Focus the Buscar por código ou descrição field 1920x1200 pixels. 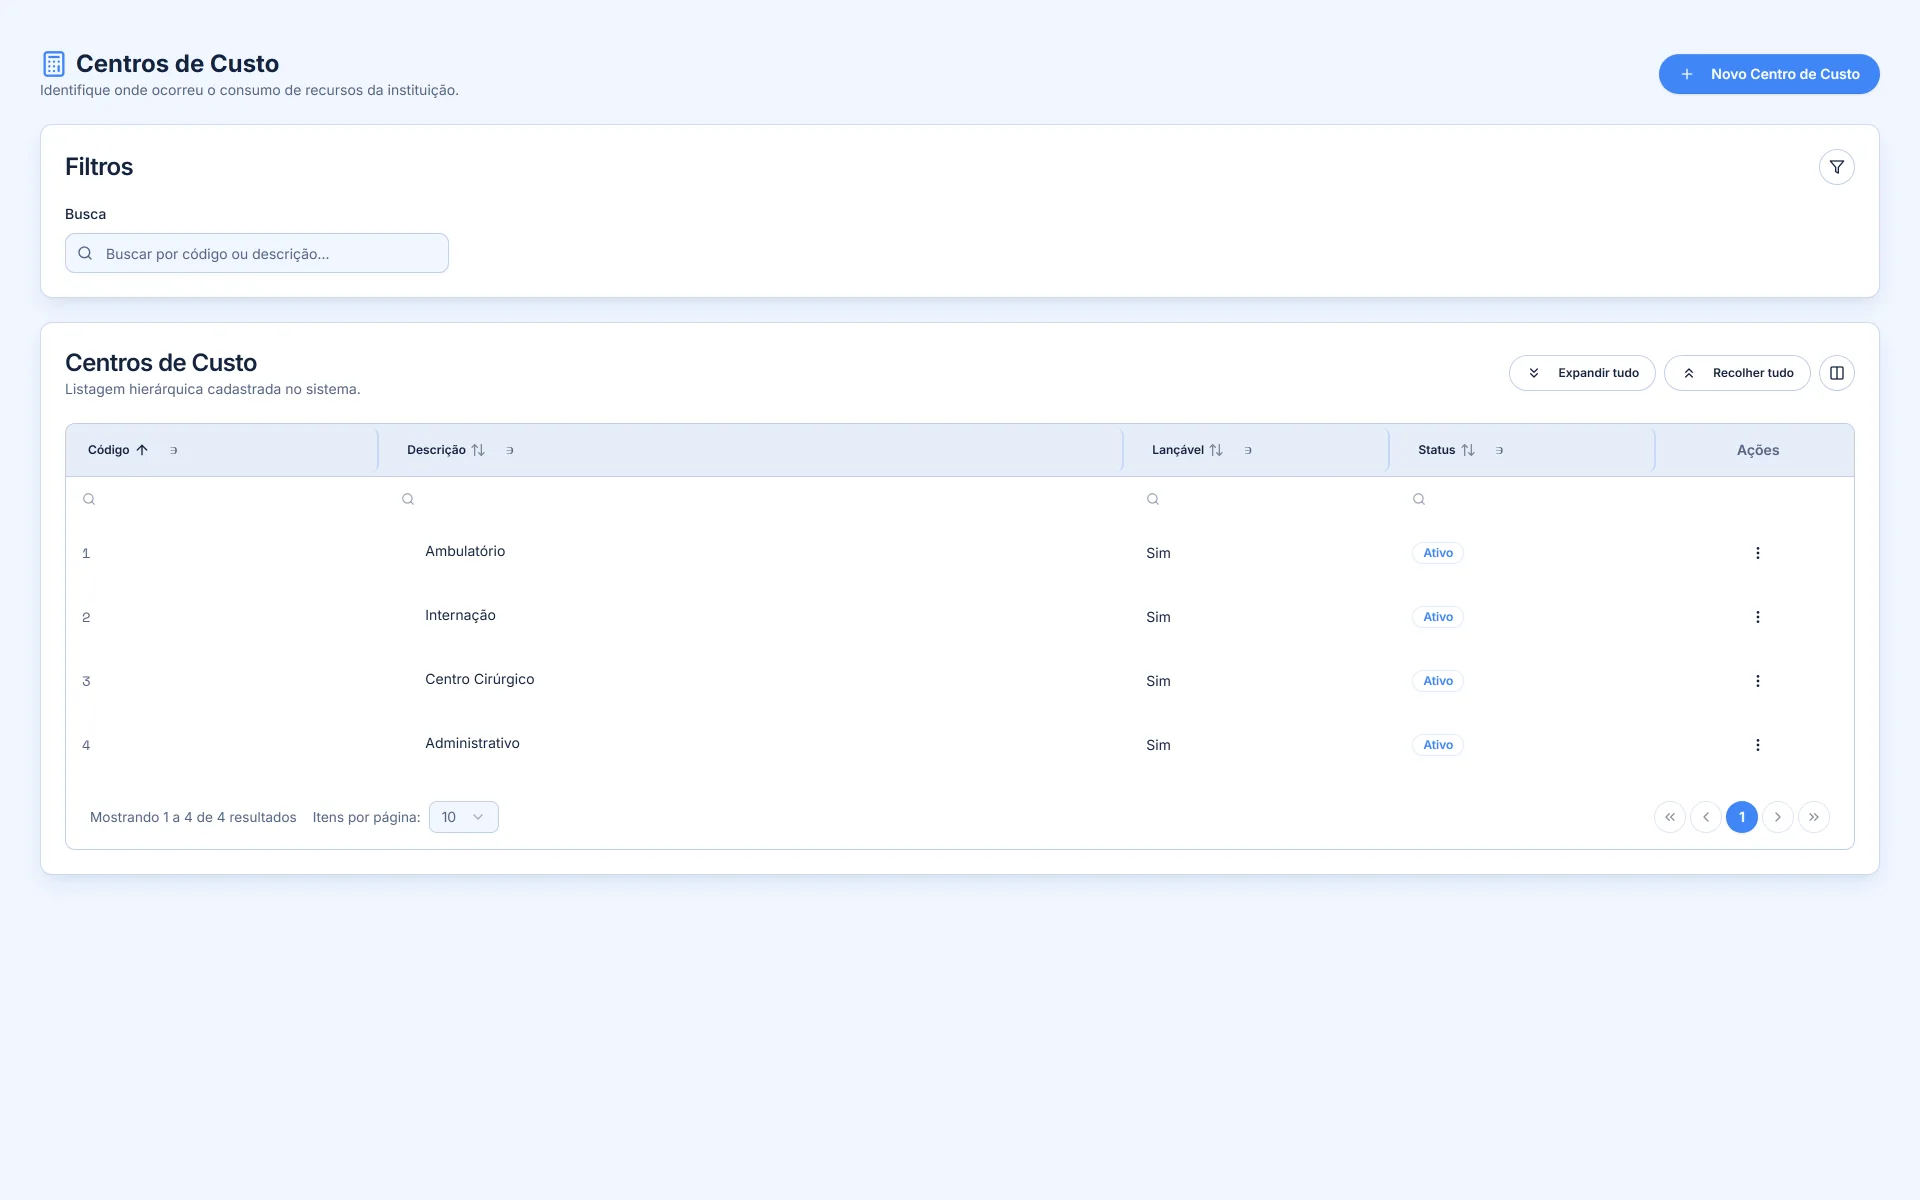click(x=257, y=253)
